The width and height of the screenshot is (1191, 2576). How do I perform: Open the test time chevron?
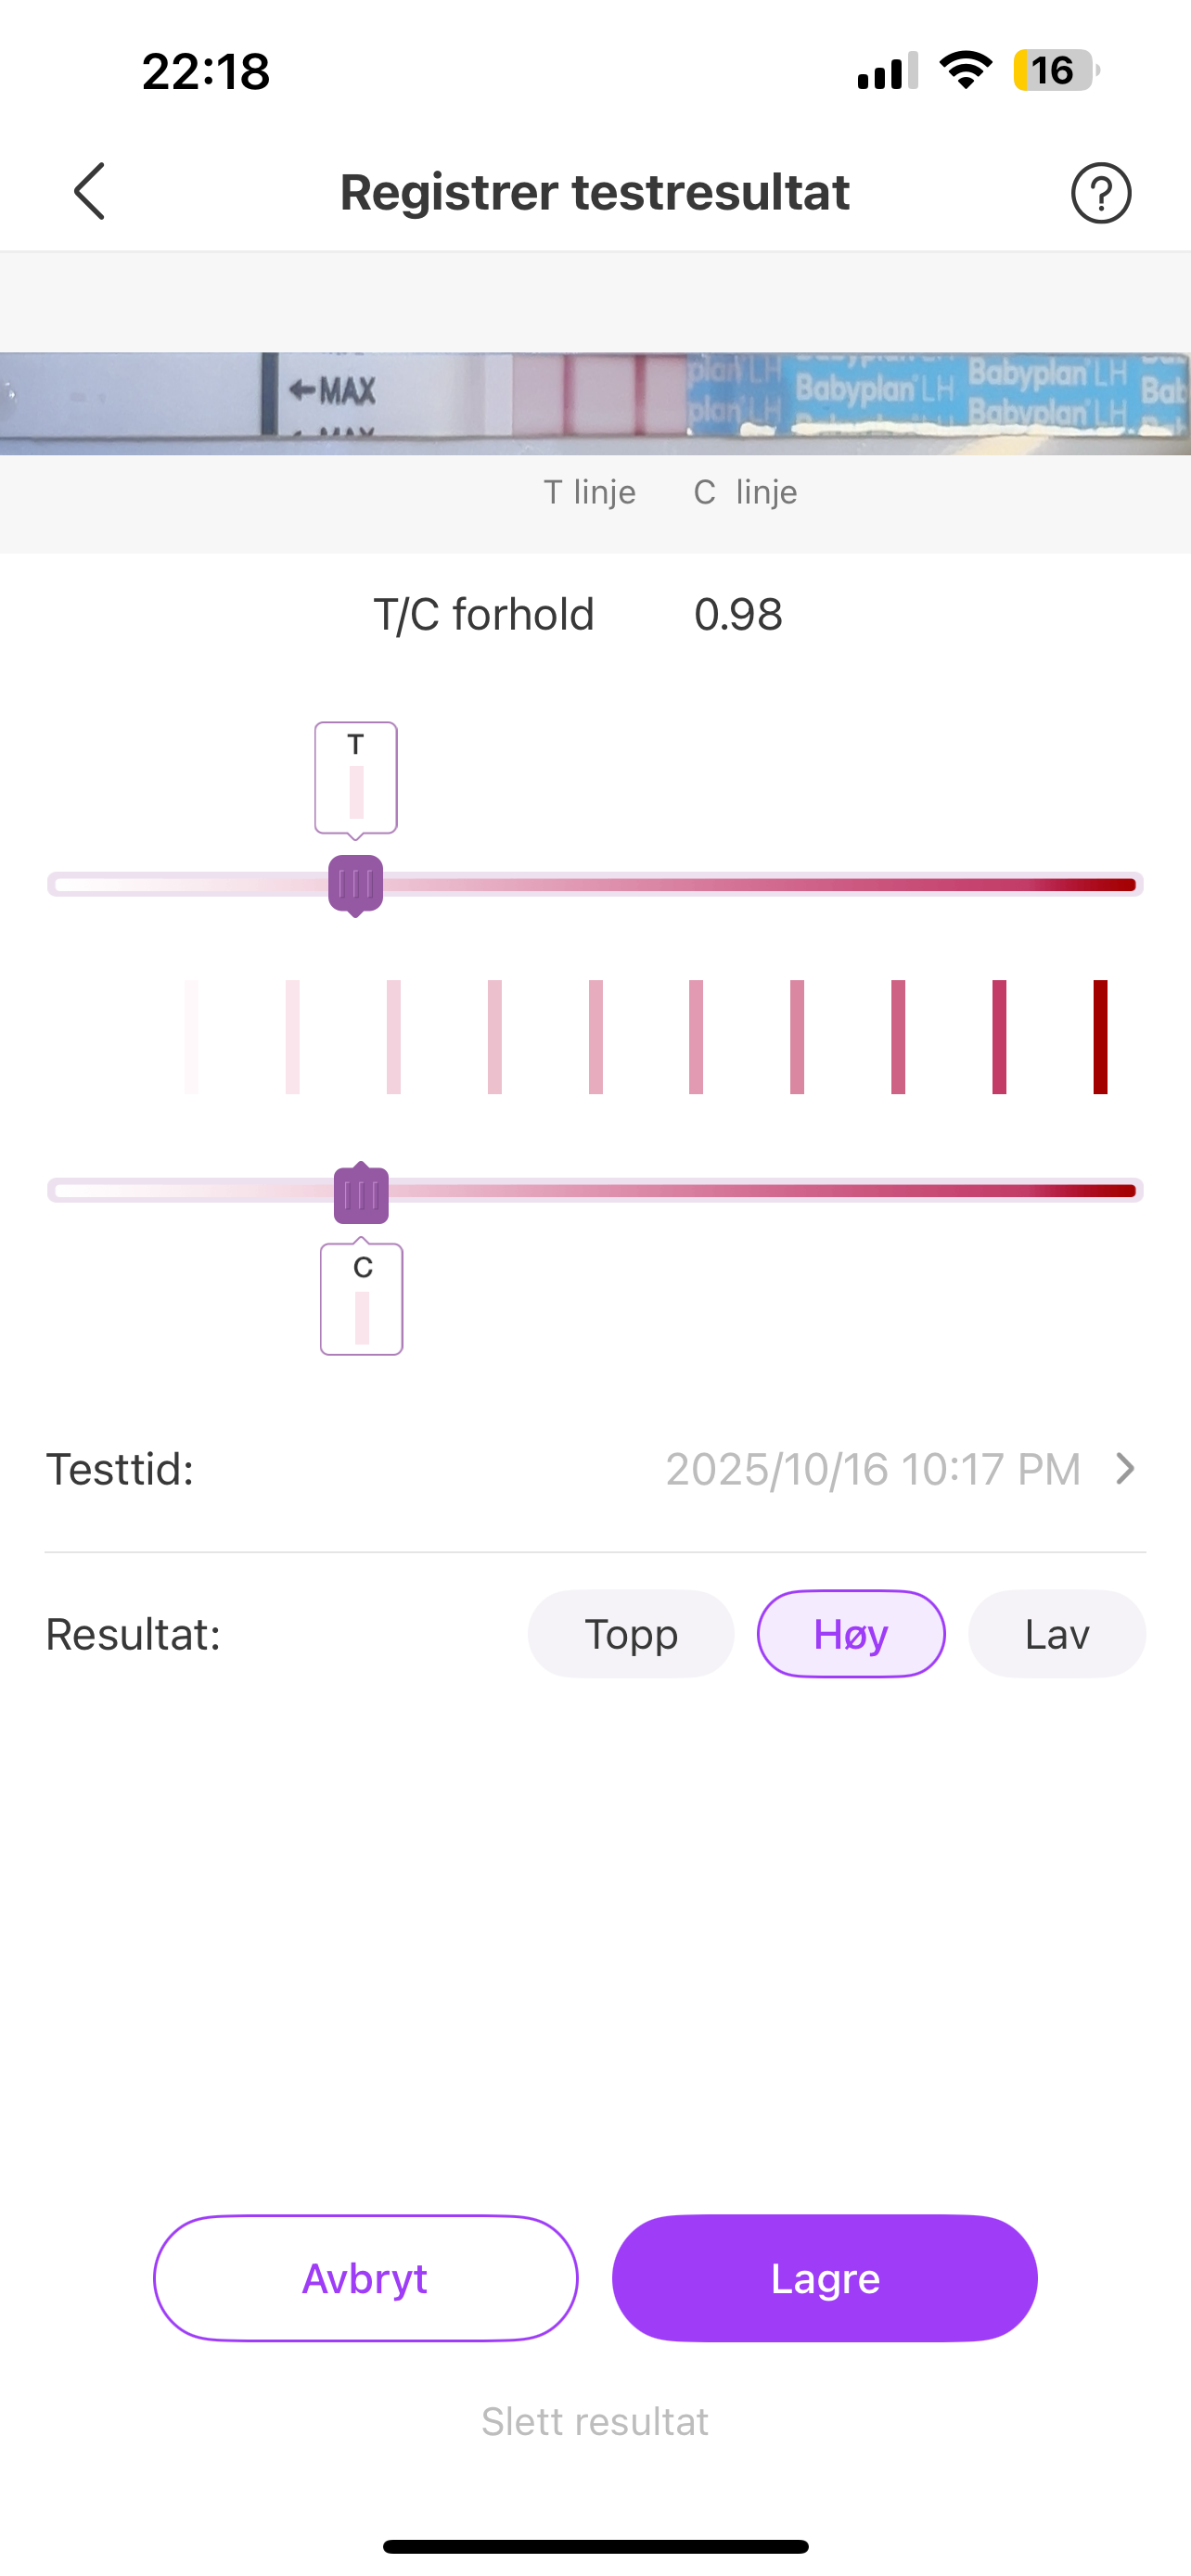tap(1126, 1469)
